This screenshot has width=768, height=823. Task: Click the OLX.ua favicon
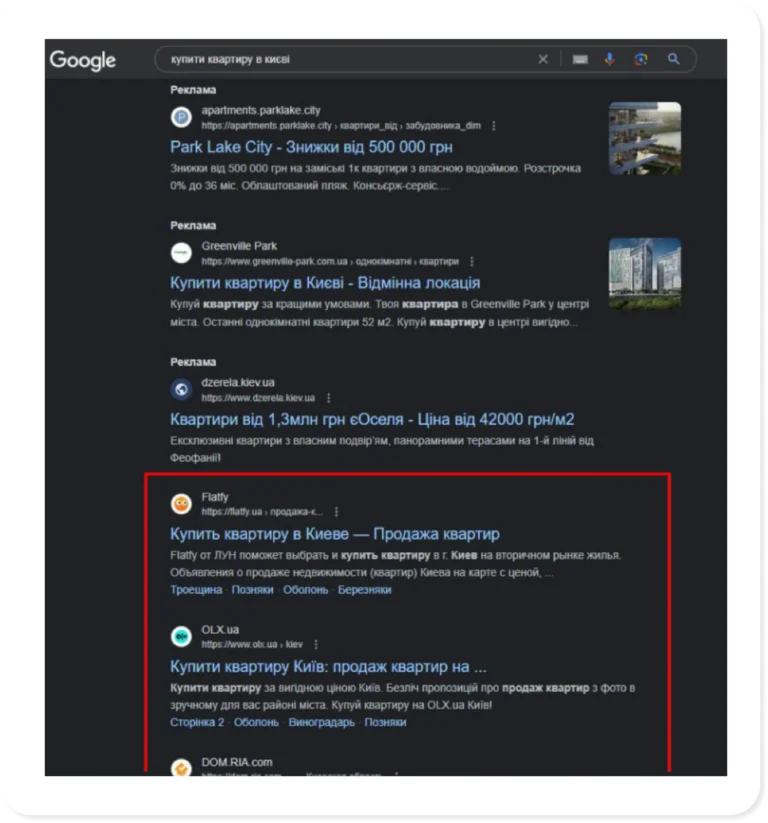point(181,637)
